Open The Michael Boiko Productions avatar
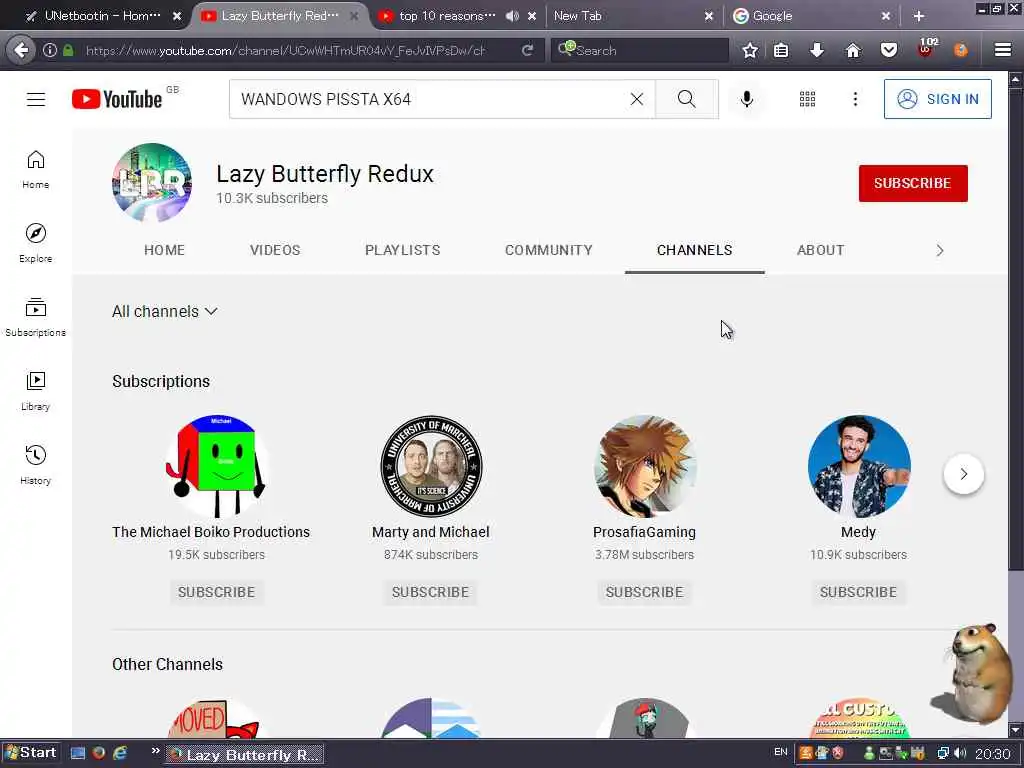This screenshot has height=768, width=1024. pos(217,466)
